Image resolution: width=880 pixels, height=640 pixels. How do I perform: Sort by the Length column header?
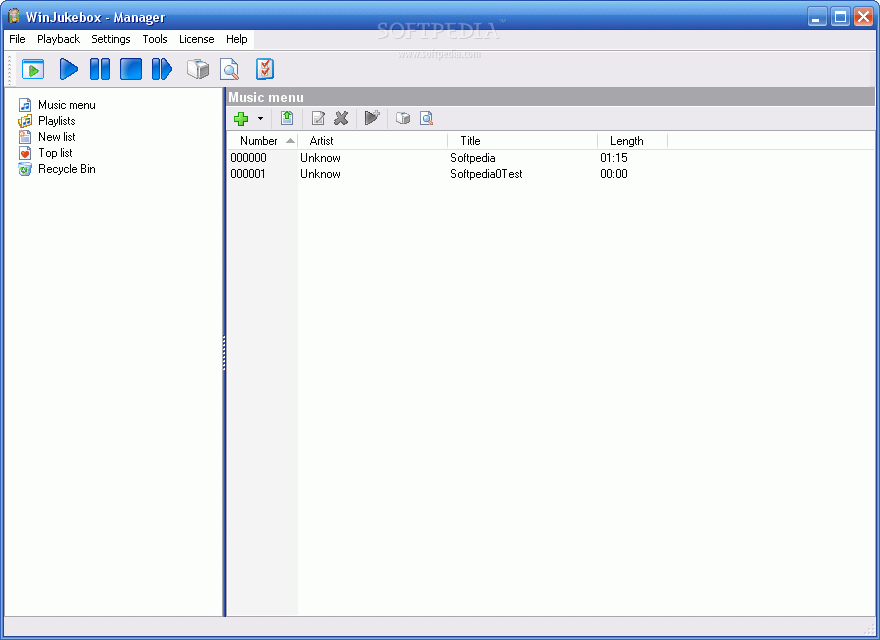pyautogui.click(x=632, y=141)
